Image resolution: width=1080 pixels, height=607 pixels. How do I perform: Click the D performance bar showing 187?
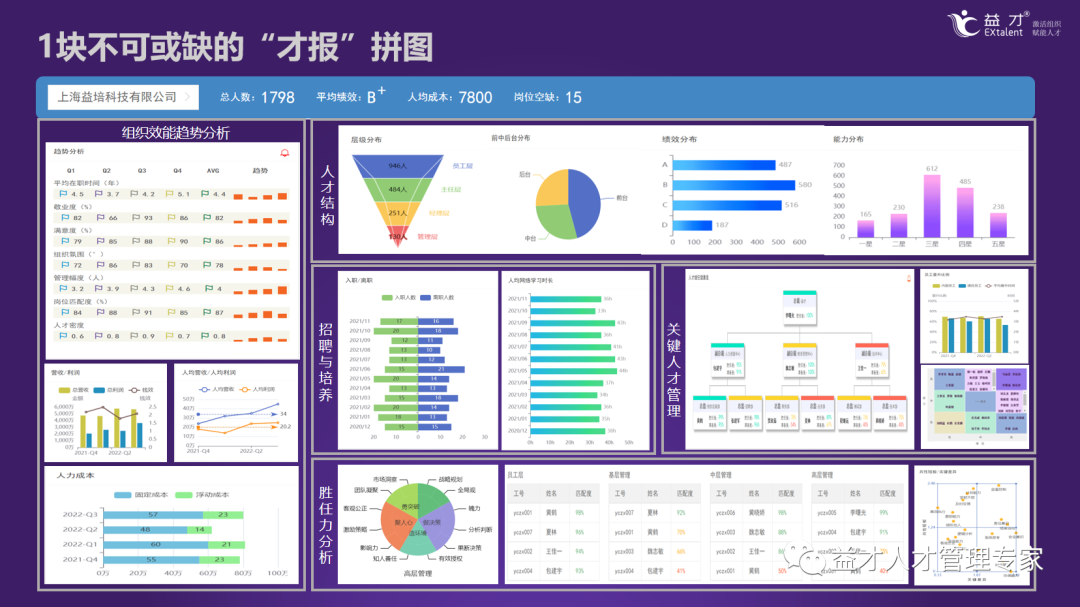coord(692,225)
